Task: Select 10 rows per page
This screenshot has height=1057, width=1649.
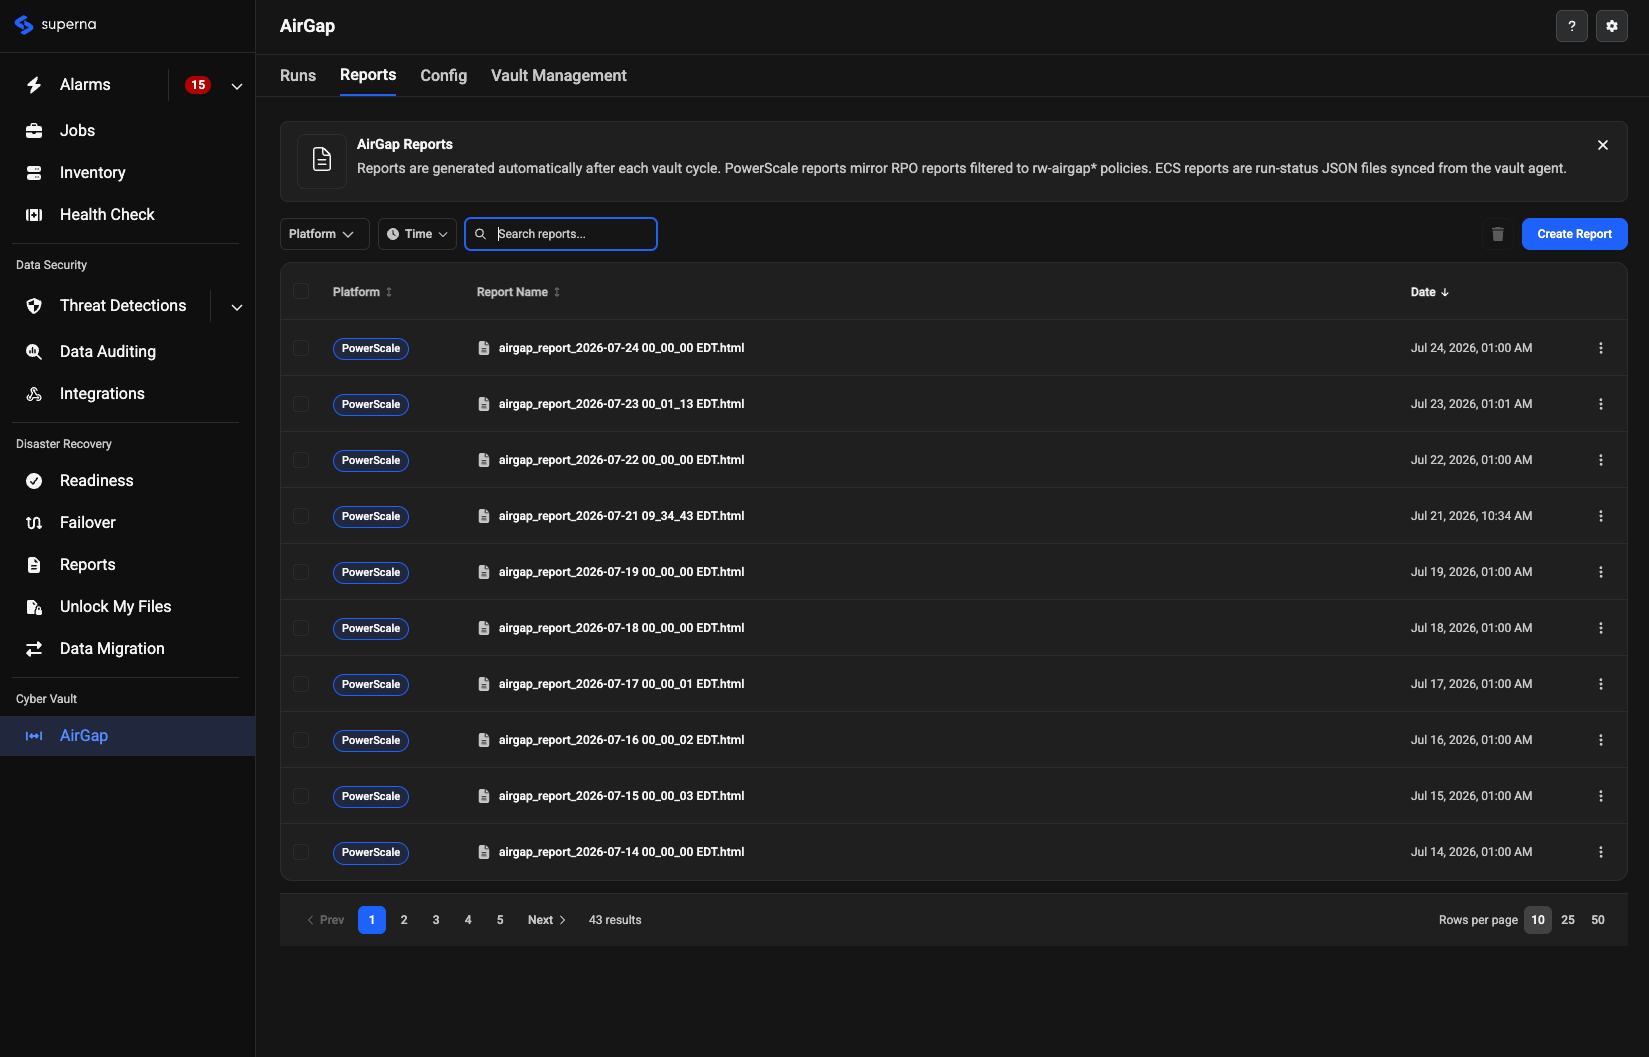Action: [1538, 920]
